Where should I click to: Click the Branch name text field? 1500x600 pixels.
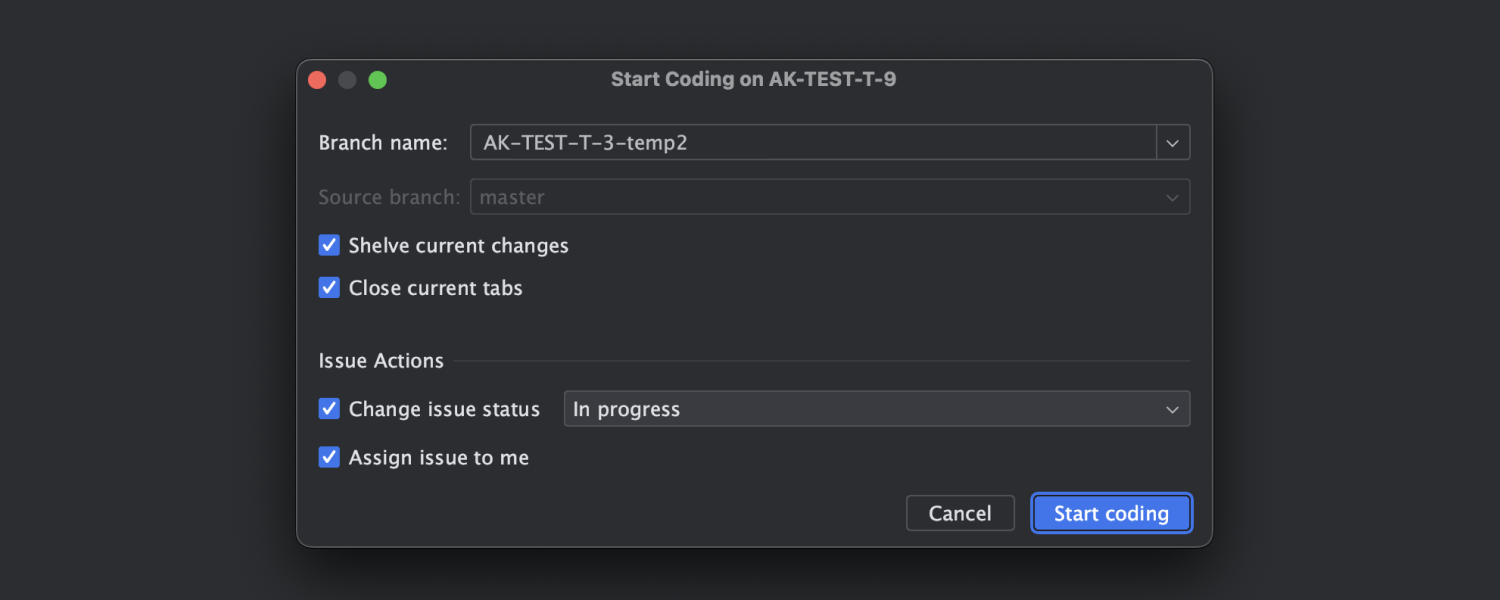(812, 143)
